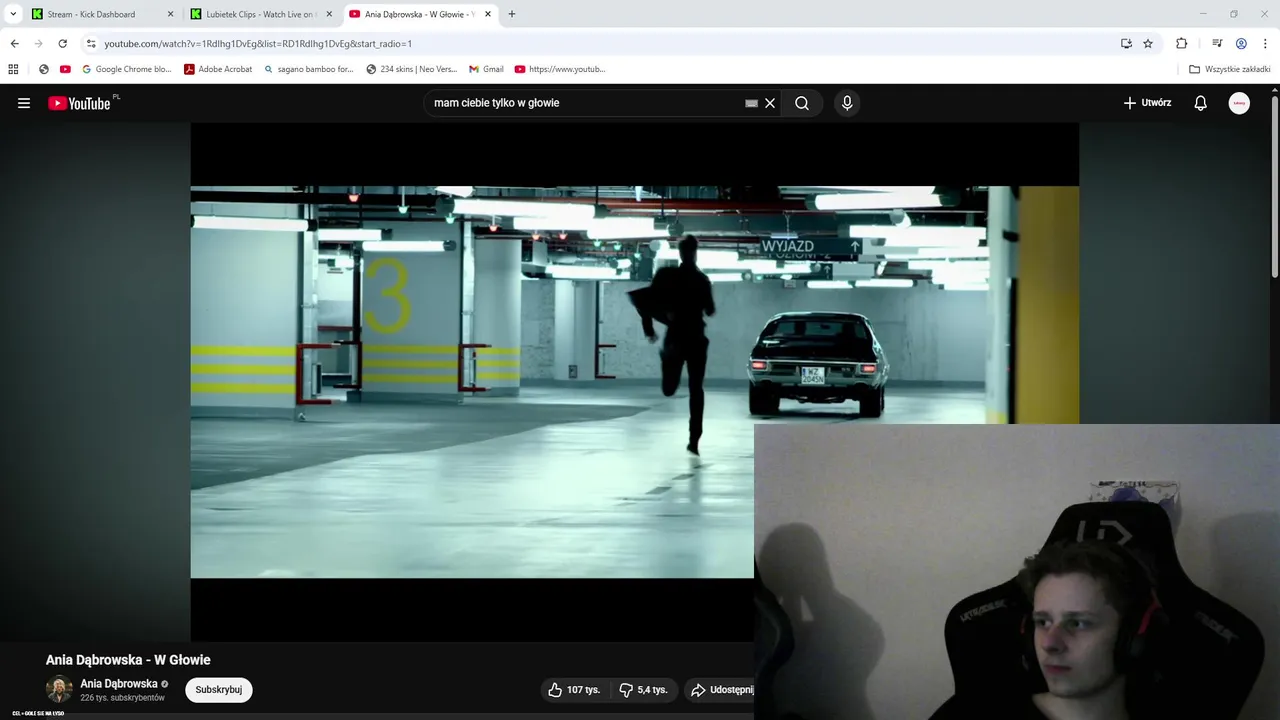Click the address bar URL
The height and width of the screenshot is (720, 1280).
(x=258, y=44)
